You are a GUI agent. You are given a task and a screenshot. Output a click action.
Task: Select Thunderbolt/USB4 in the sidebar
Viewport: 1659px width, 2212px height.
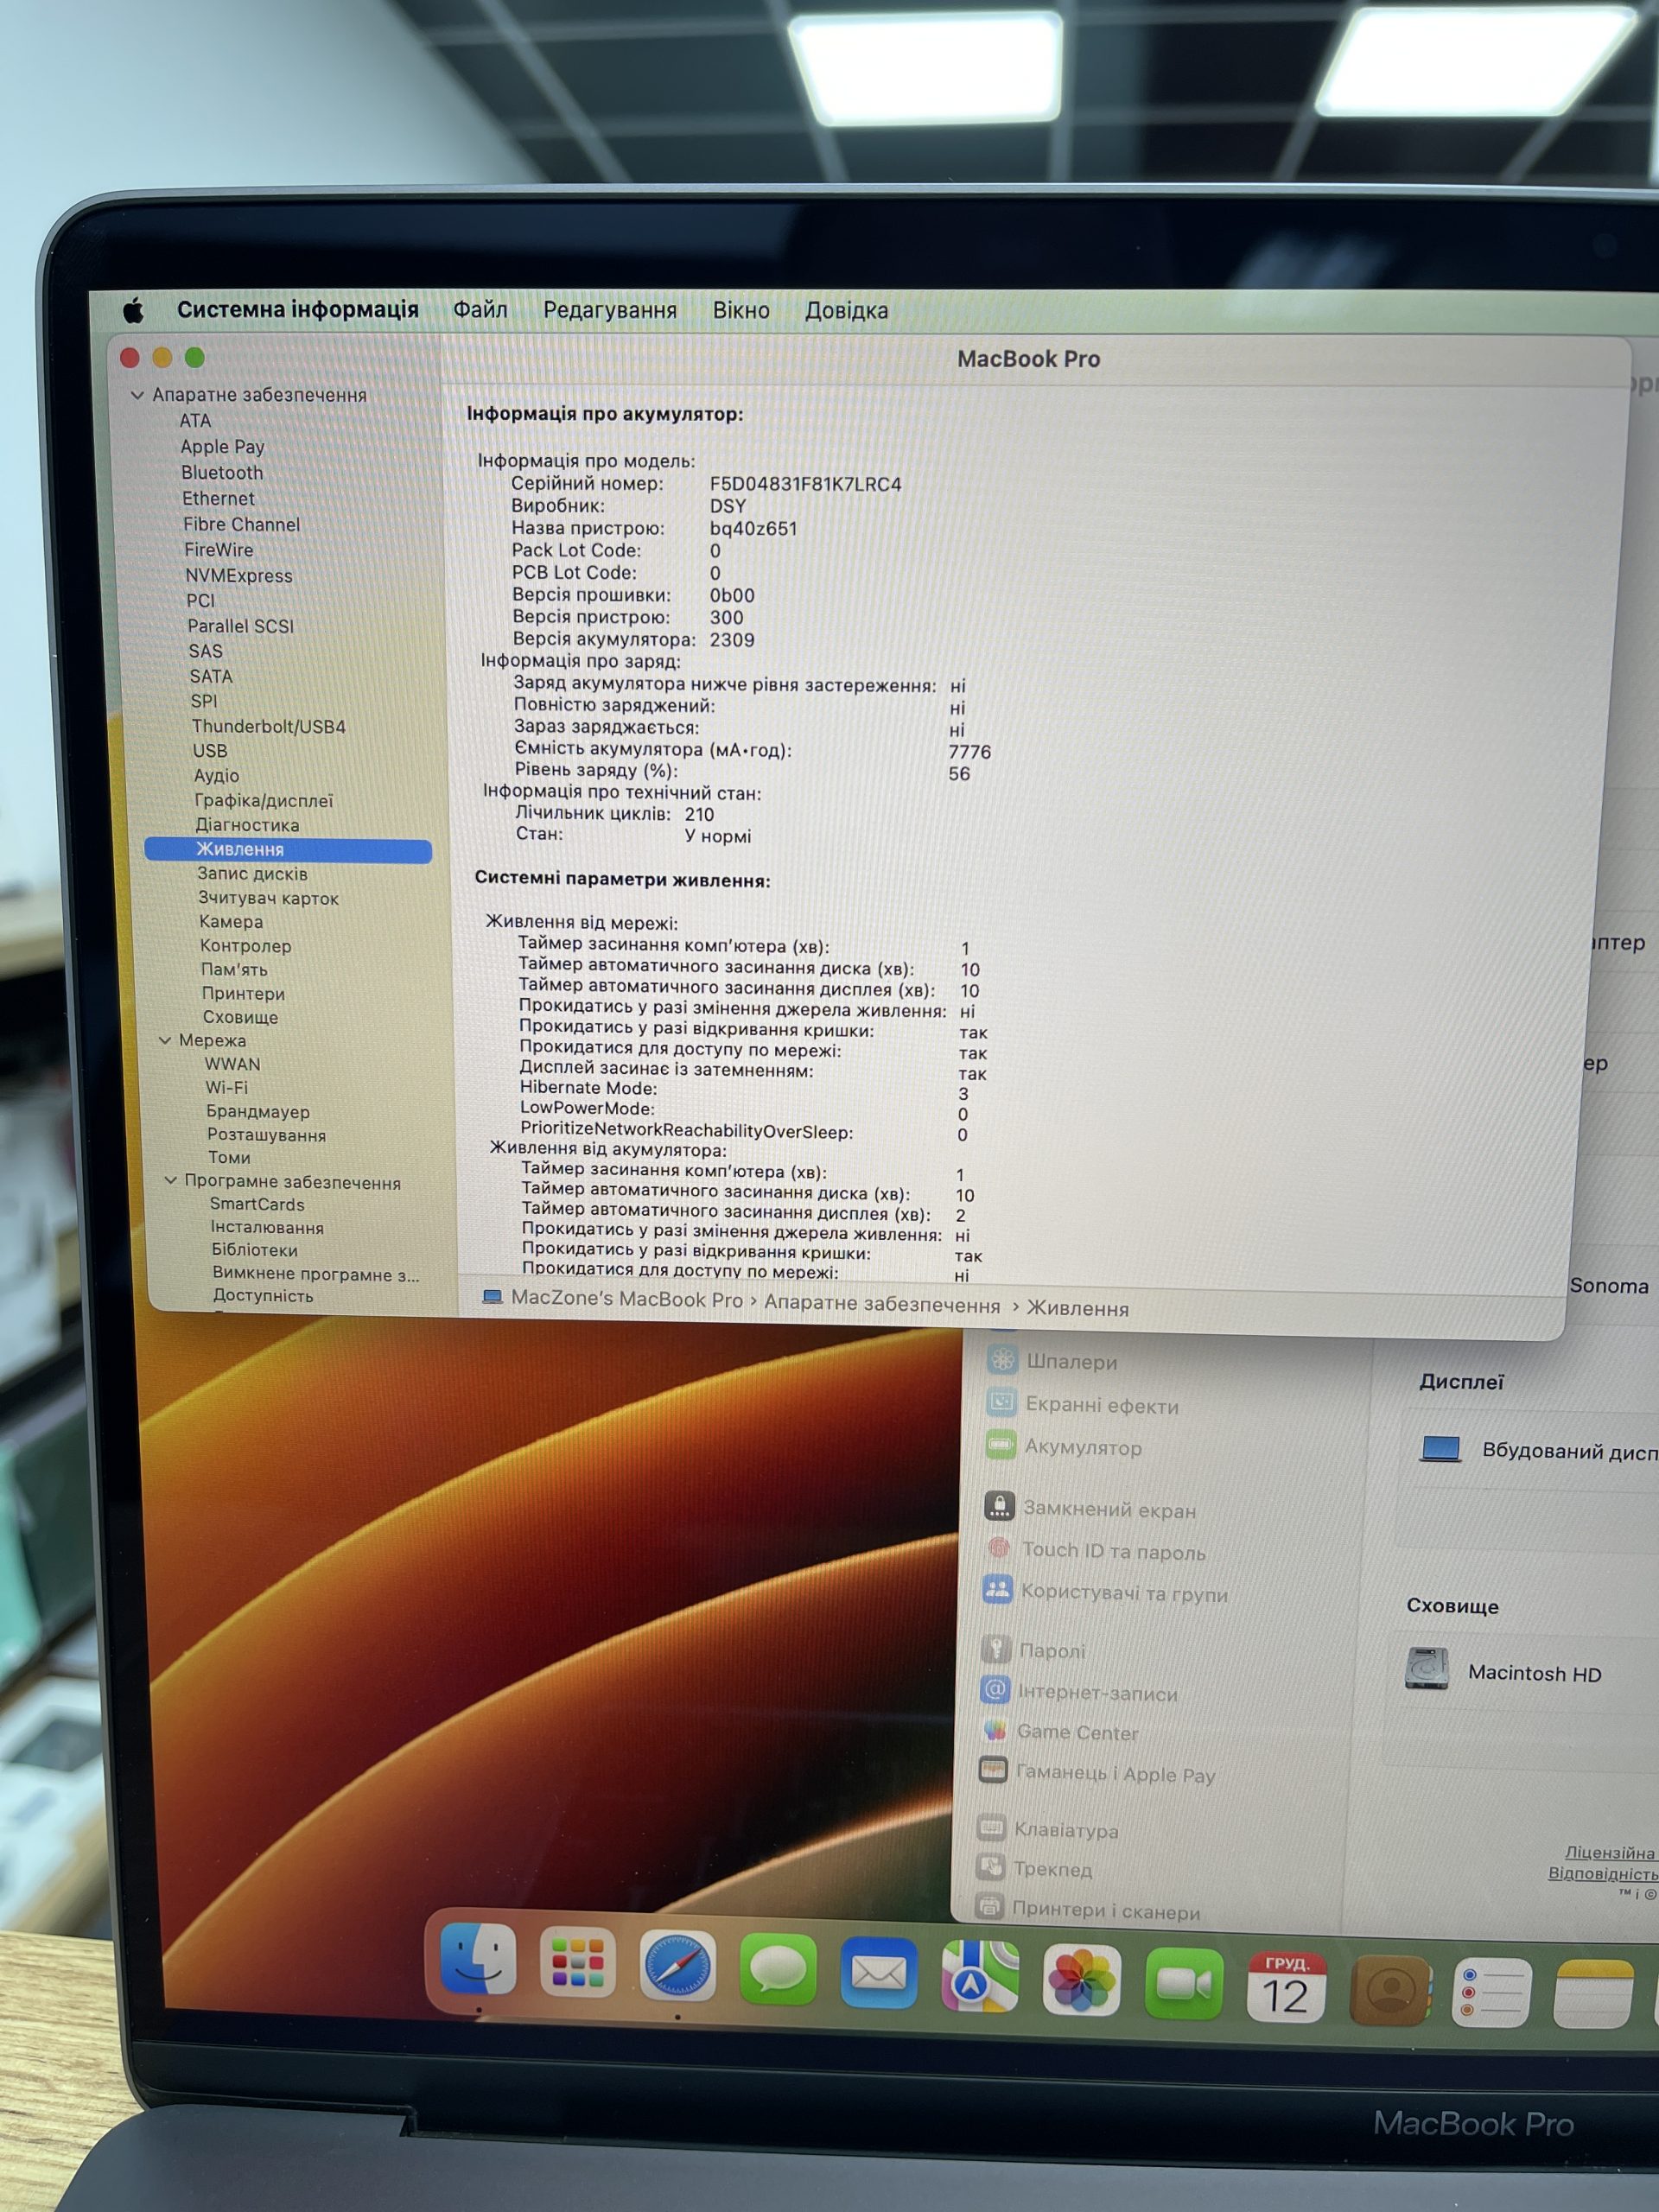(269, 726)
